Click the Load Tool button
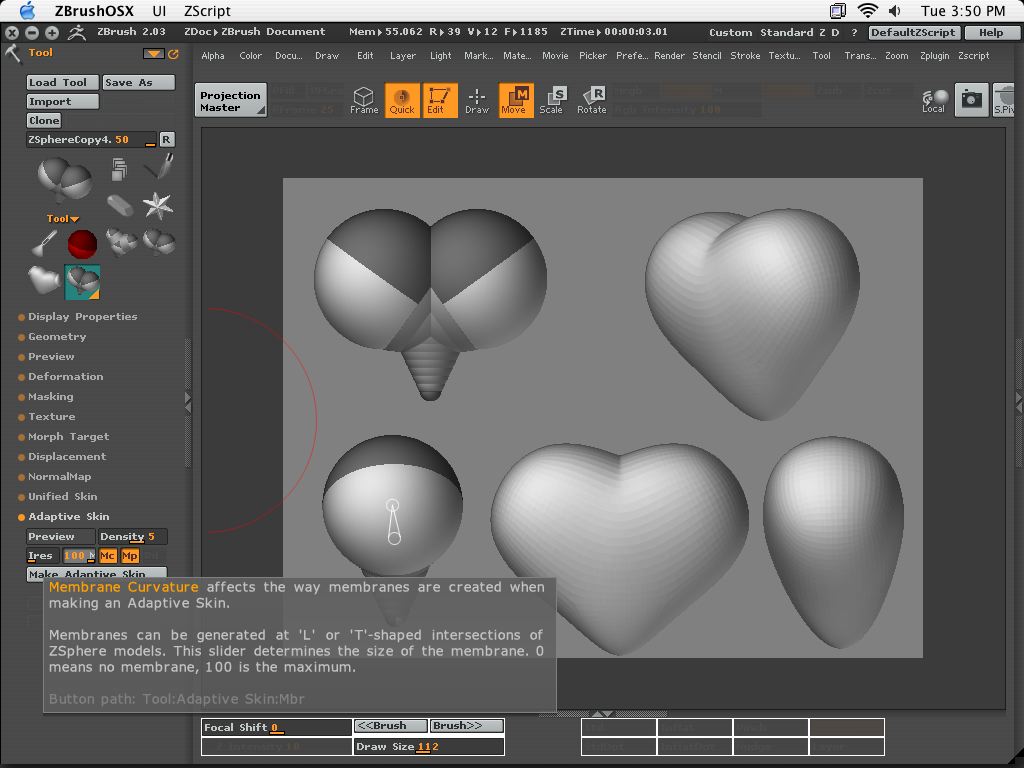Image resolution: width=1024 pixels, height=768 pixels. pyautogui.click(x=62, y=82)
